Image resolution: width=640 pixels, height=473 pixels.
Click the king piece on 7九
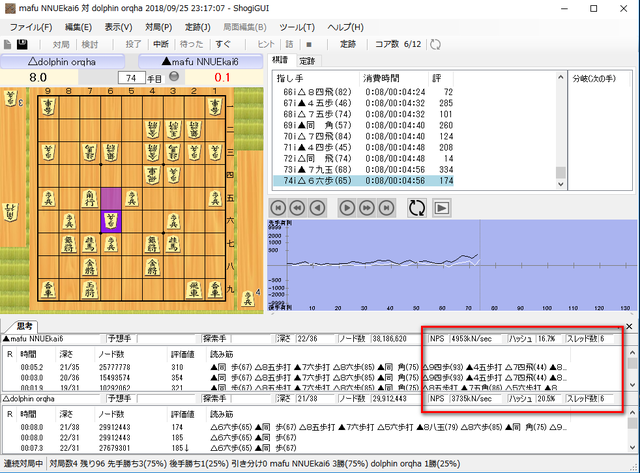click(x=90, y=290)
